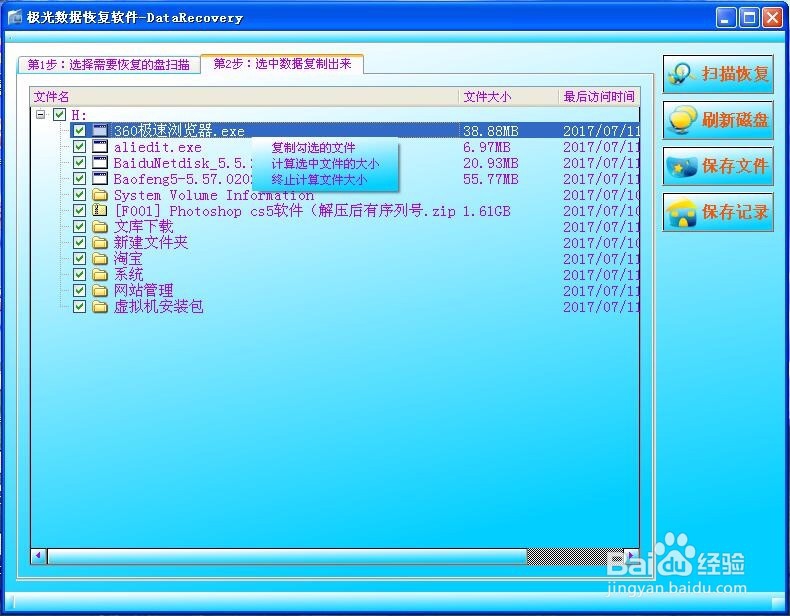Uncheck the 360极速浏览器.exe checkbox
The width and height of the screenshot is (790, 616).
click(x=79, y=130)
